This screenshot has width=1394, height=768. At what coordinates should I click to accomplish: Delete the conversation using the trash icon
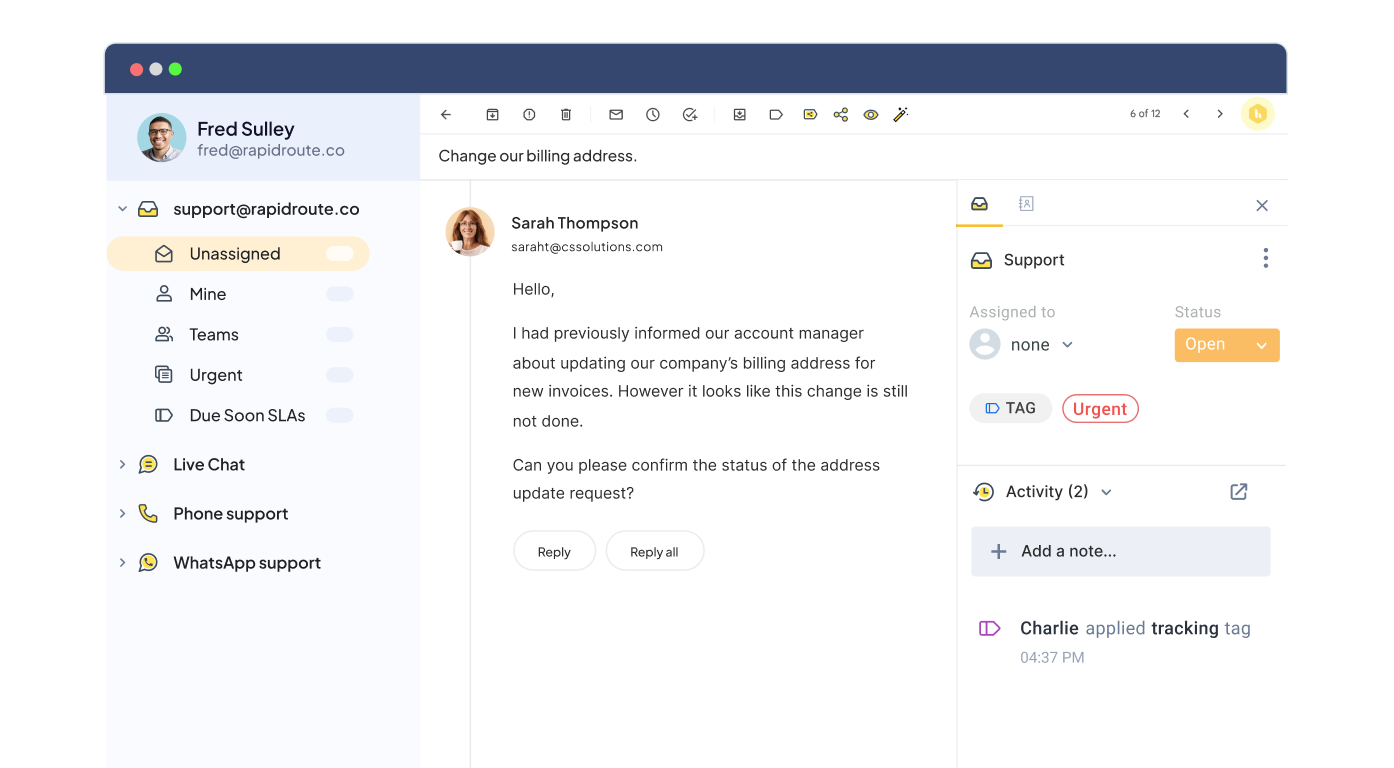[x=566, y=114]
